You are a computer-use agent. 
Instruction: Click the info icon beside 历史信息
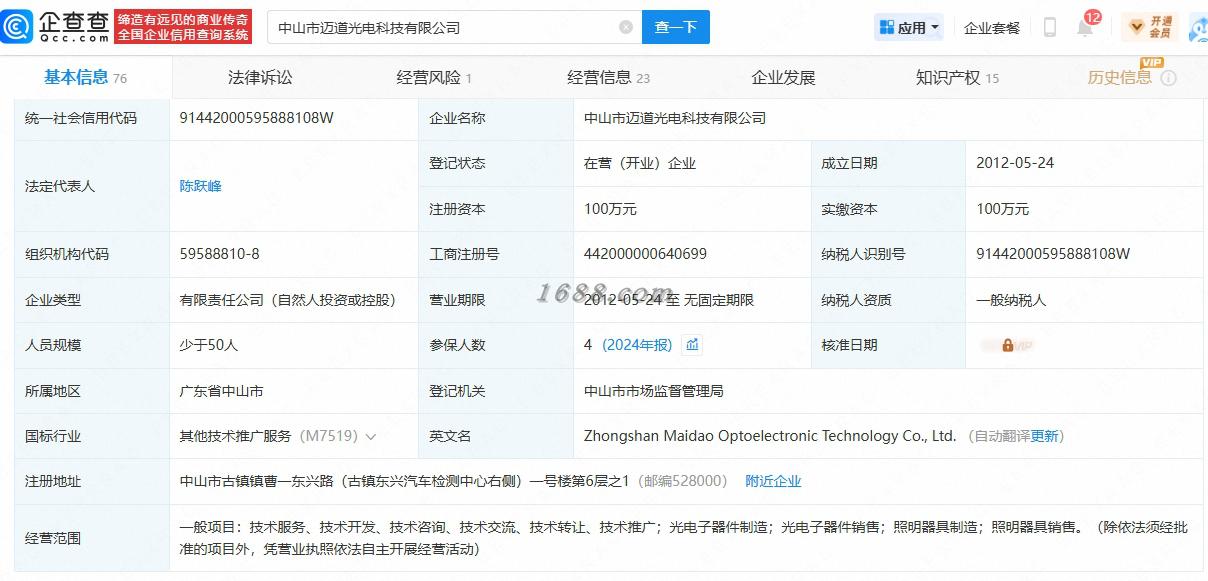(x=1168, y=78)
